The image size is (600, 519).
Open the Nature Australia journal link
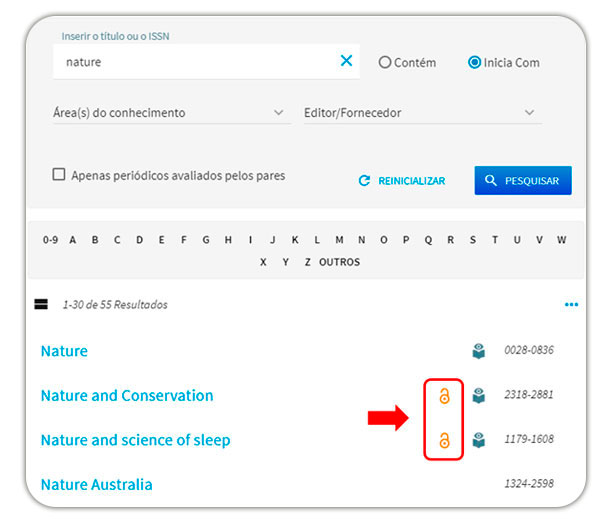click(96, 485)
